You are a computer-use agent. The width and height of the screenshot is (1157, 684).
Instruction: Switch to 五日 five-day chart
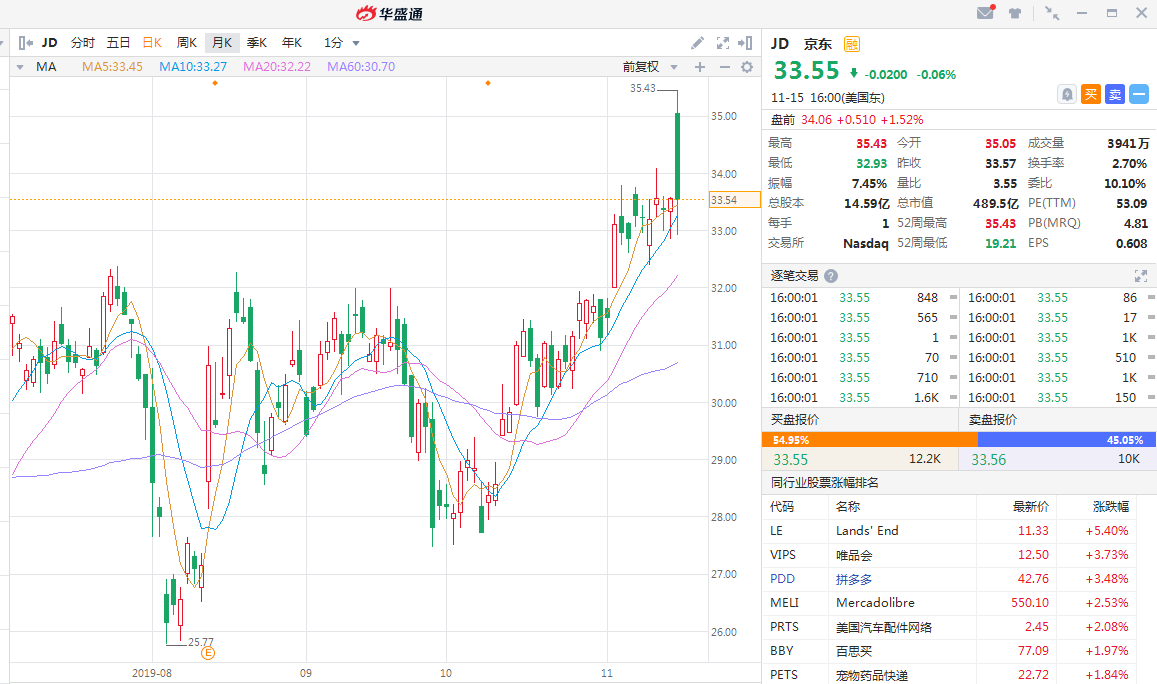118,43
